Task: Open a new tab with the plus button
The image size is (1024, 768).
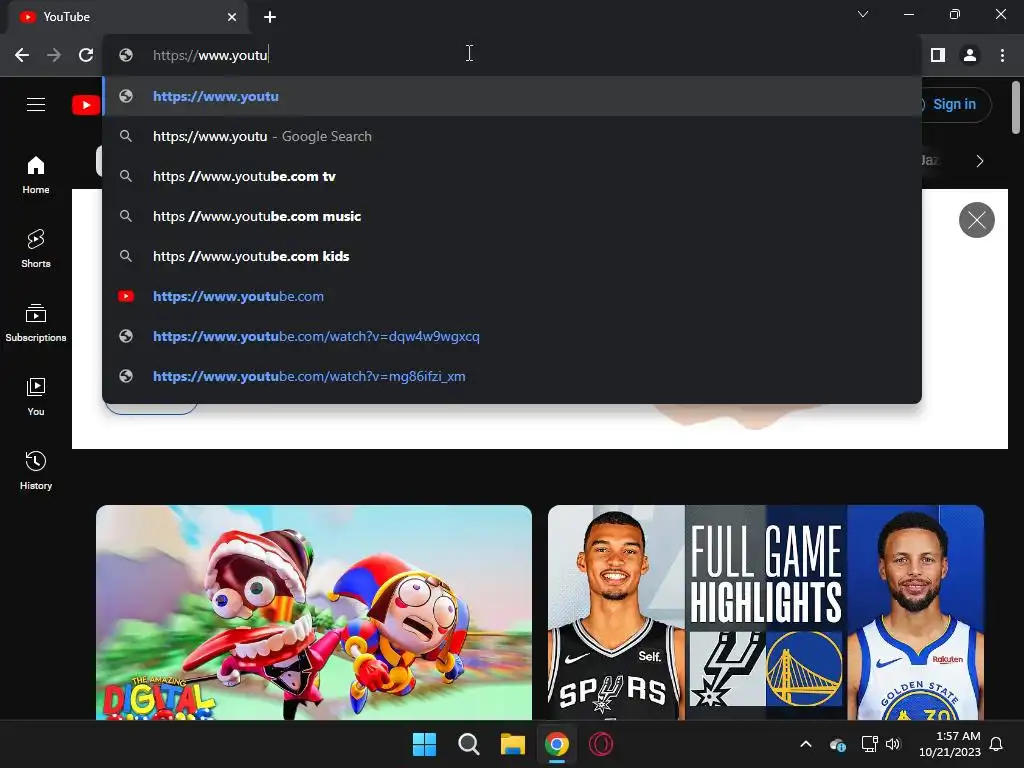Action: (x=270, y=17)
